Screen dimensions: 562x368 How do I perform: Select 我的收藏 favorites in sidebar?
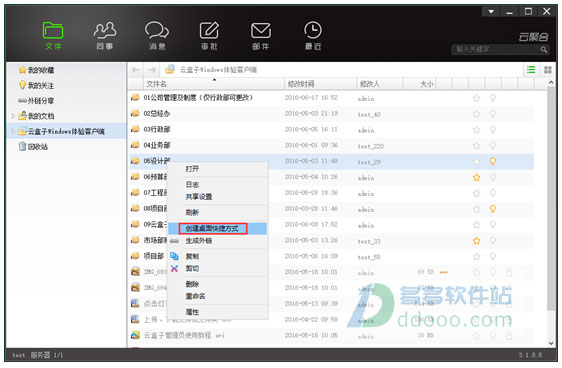pos(36,70)
